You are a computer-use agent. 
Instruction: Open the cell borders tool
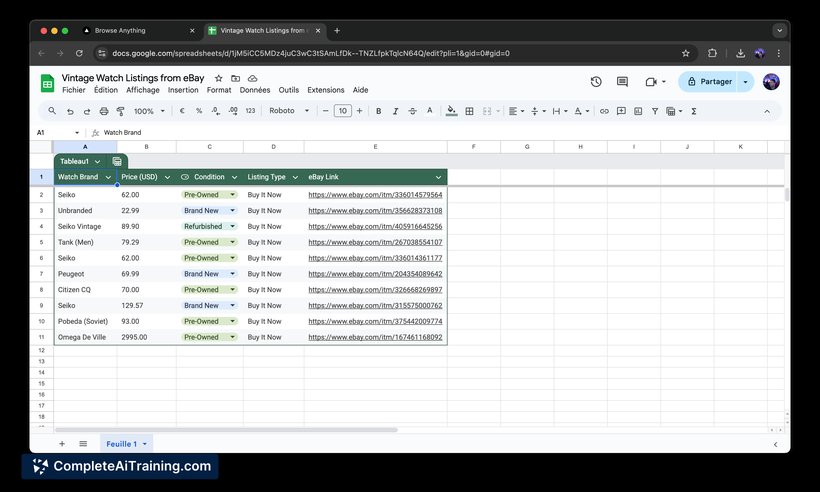469,111
